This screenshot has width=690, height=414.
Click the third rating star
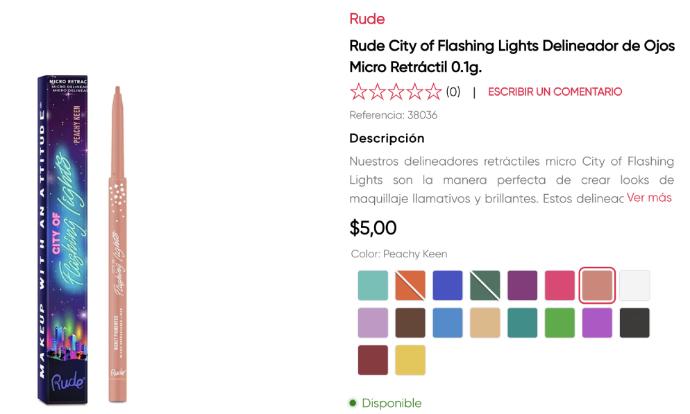[x=396, y=92]
